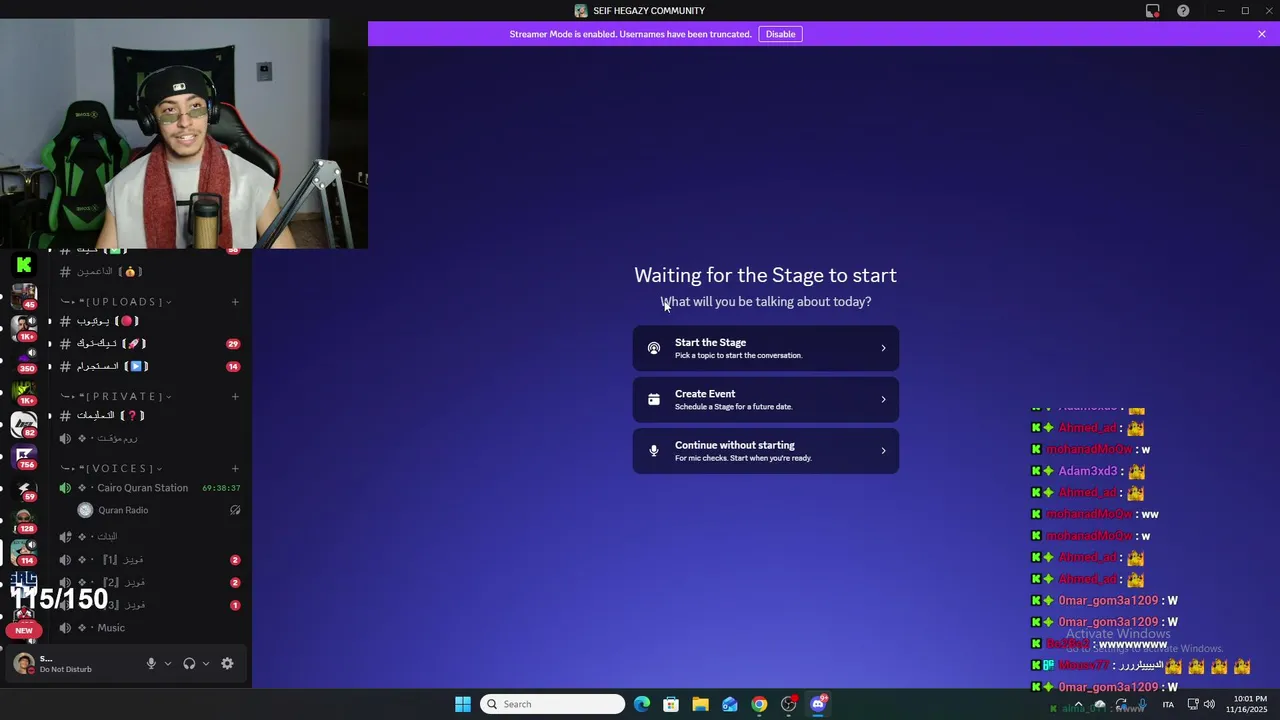Select Create Event option
This screenshot has height=720, width=1280.
pyautogui.click(x=766, y=399)
